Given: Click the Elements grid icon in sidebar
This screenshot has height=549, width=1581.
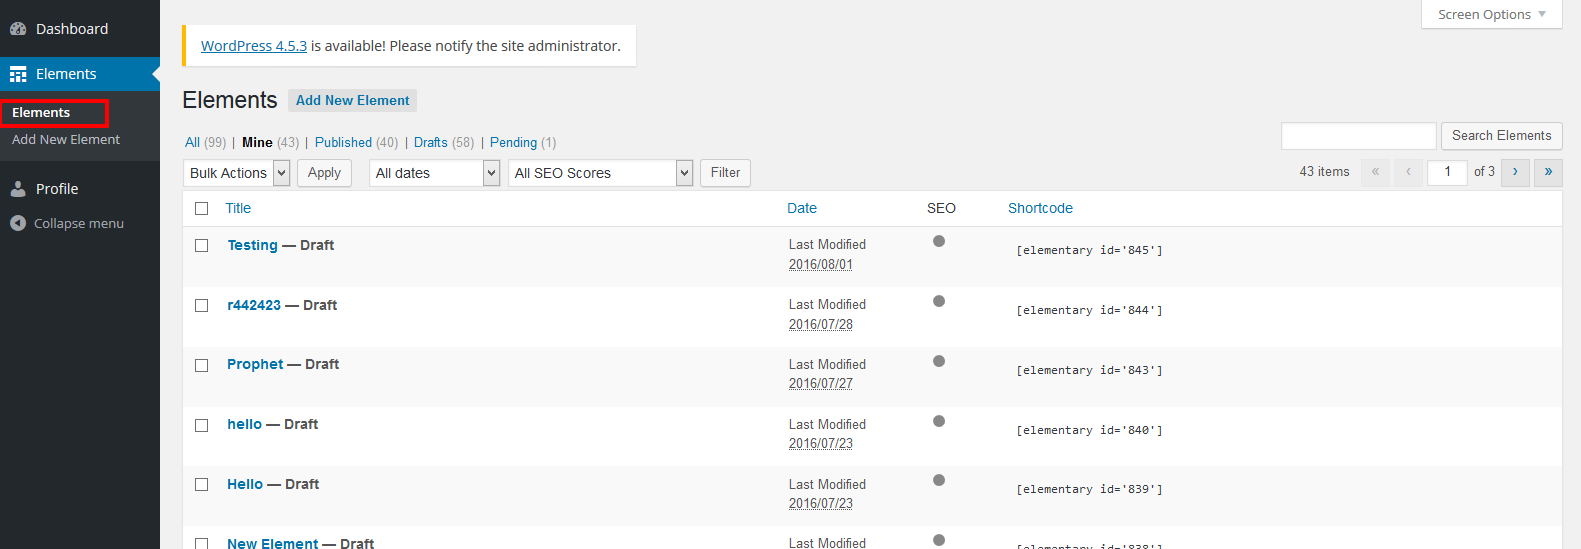Looking at the screenshot, I should click(18, 74).
